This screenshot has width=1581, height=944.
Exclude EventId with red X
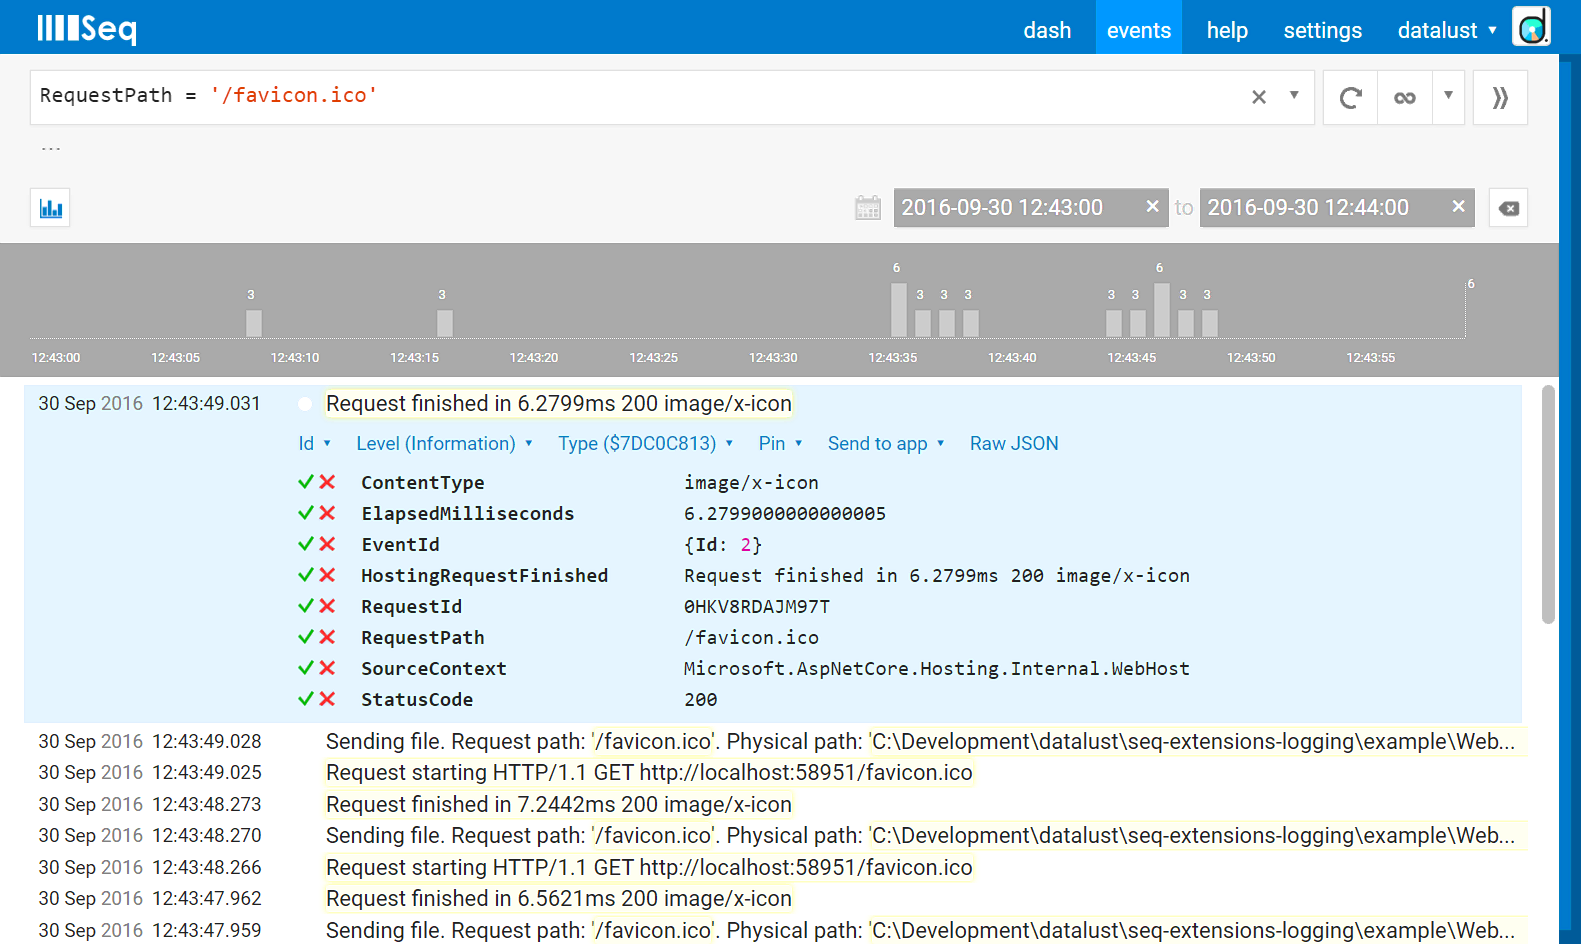click(x=327, y=544)
